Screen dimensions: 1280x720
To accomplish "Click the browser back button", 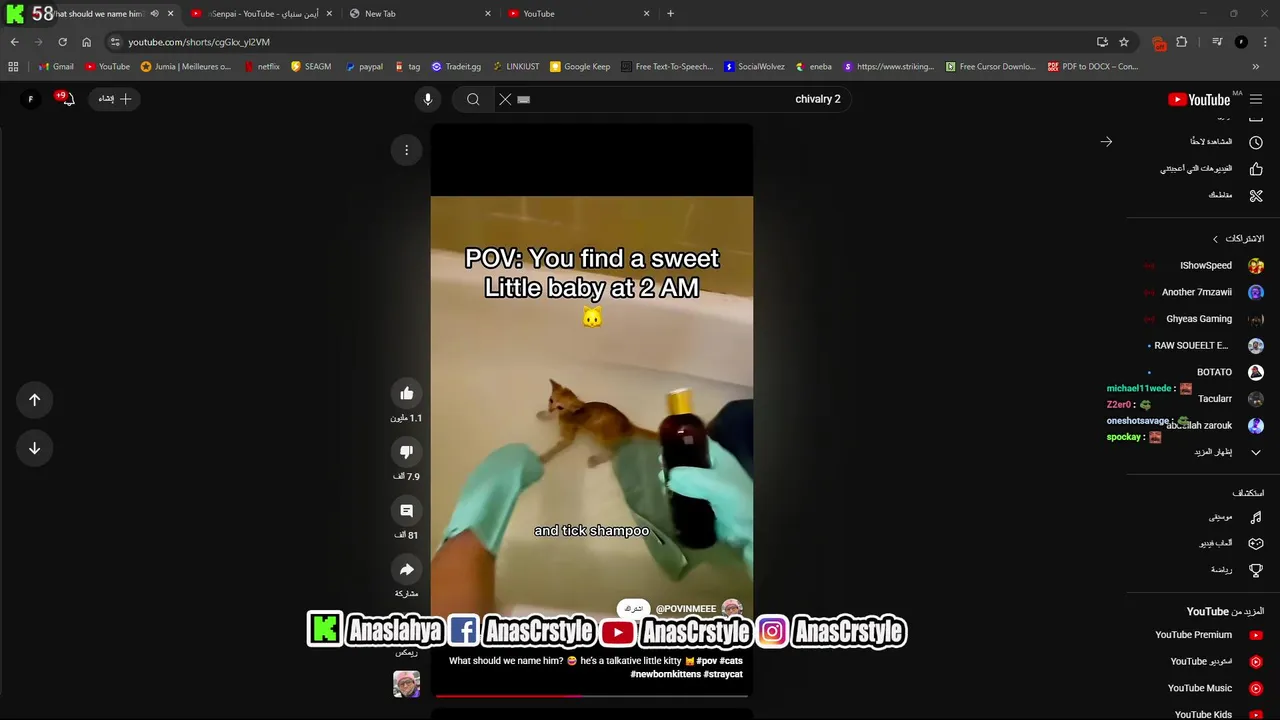I will point(14,42).
